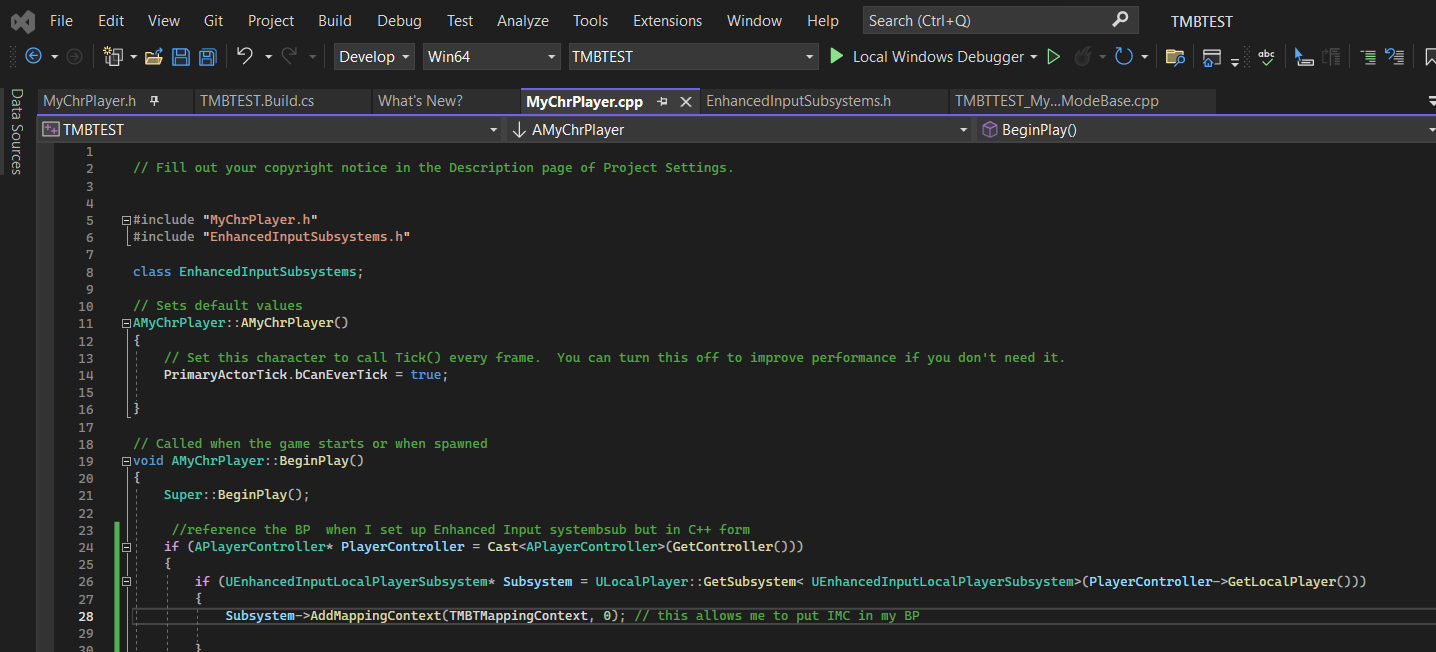This screenshot has height=652, width=1436.
Task: Open the View menu
Action: pyautogui.click(x=164, y=20)
